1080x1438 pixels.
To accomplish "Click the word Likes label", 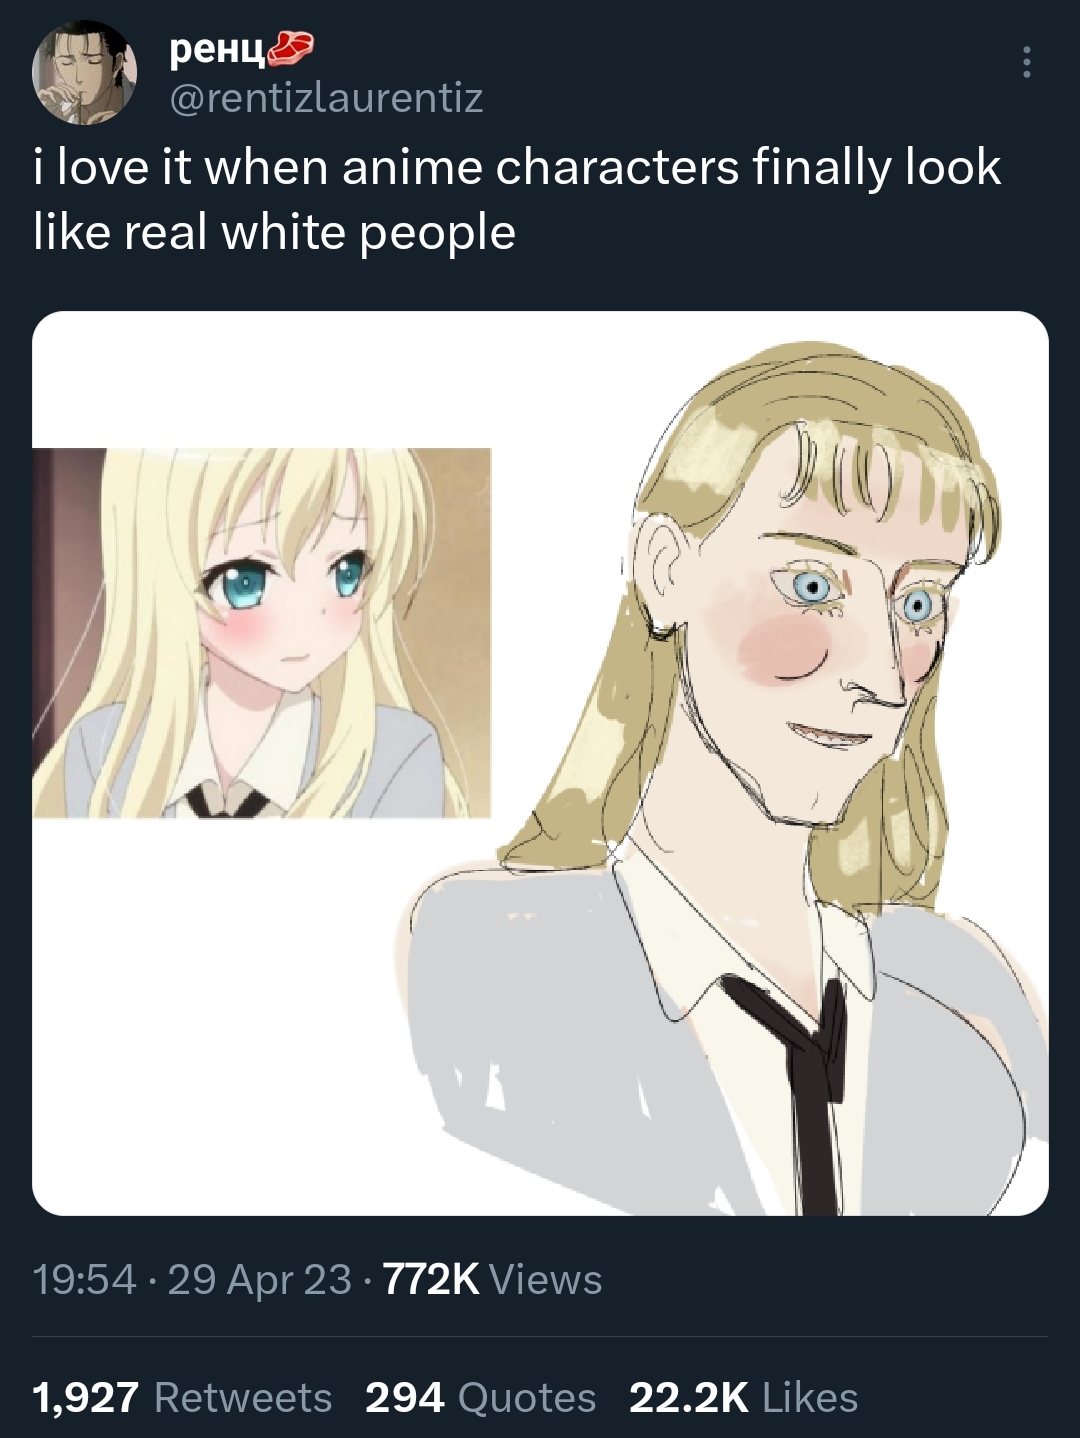I will (810, 1397).
